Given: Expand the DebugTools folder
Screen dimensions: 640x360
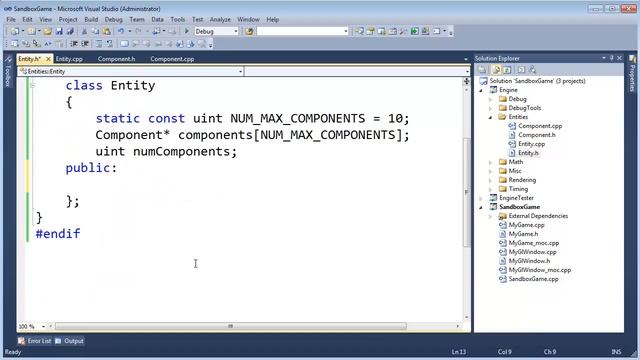Looking at the screenshot, I should pos(491,108).
